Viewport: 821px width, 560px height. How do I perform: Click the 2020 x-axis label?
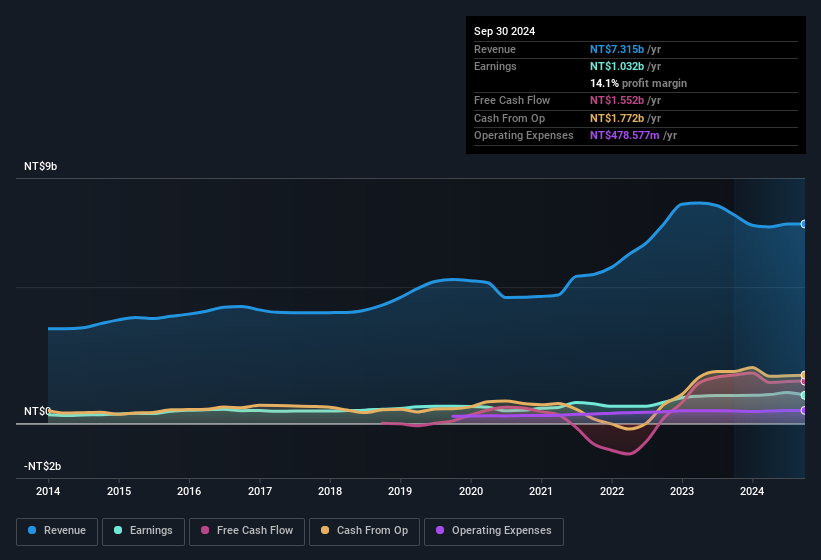[471, 491]
